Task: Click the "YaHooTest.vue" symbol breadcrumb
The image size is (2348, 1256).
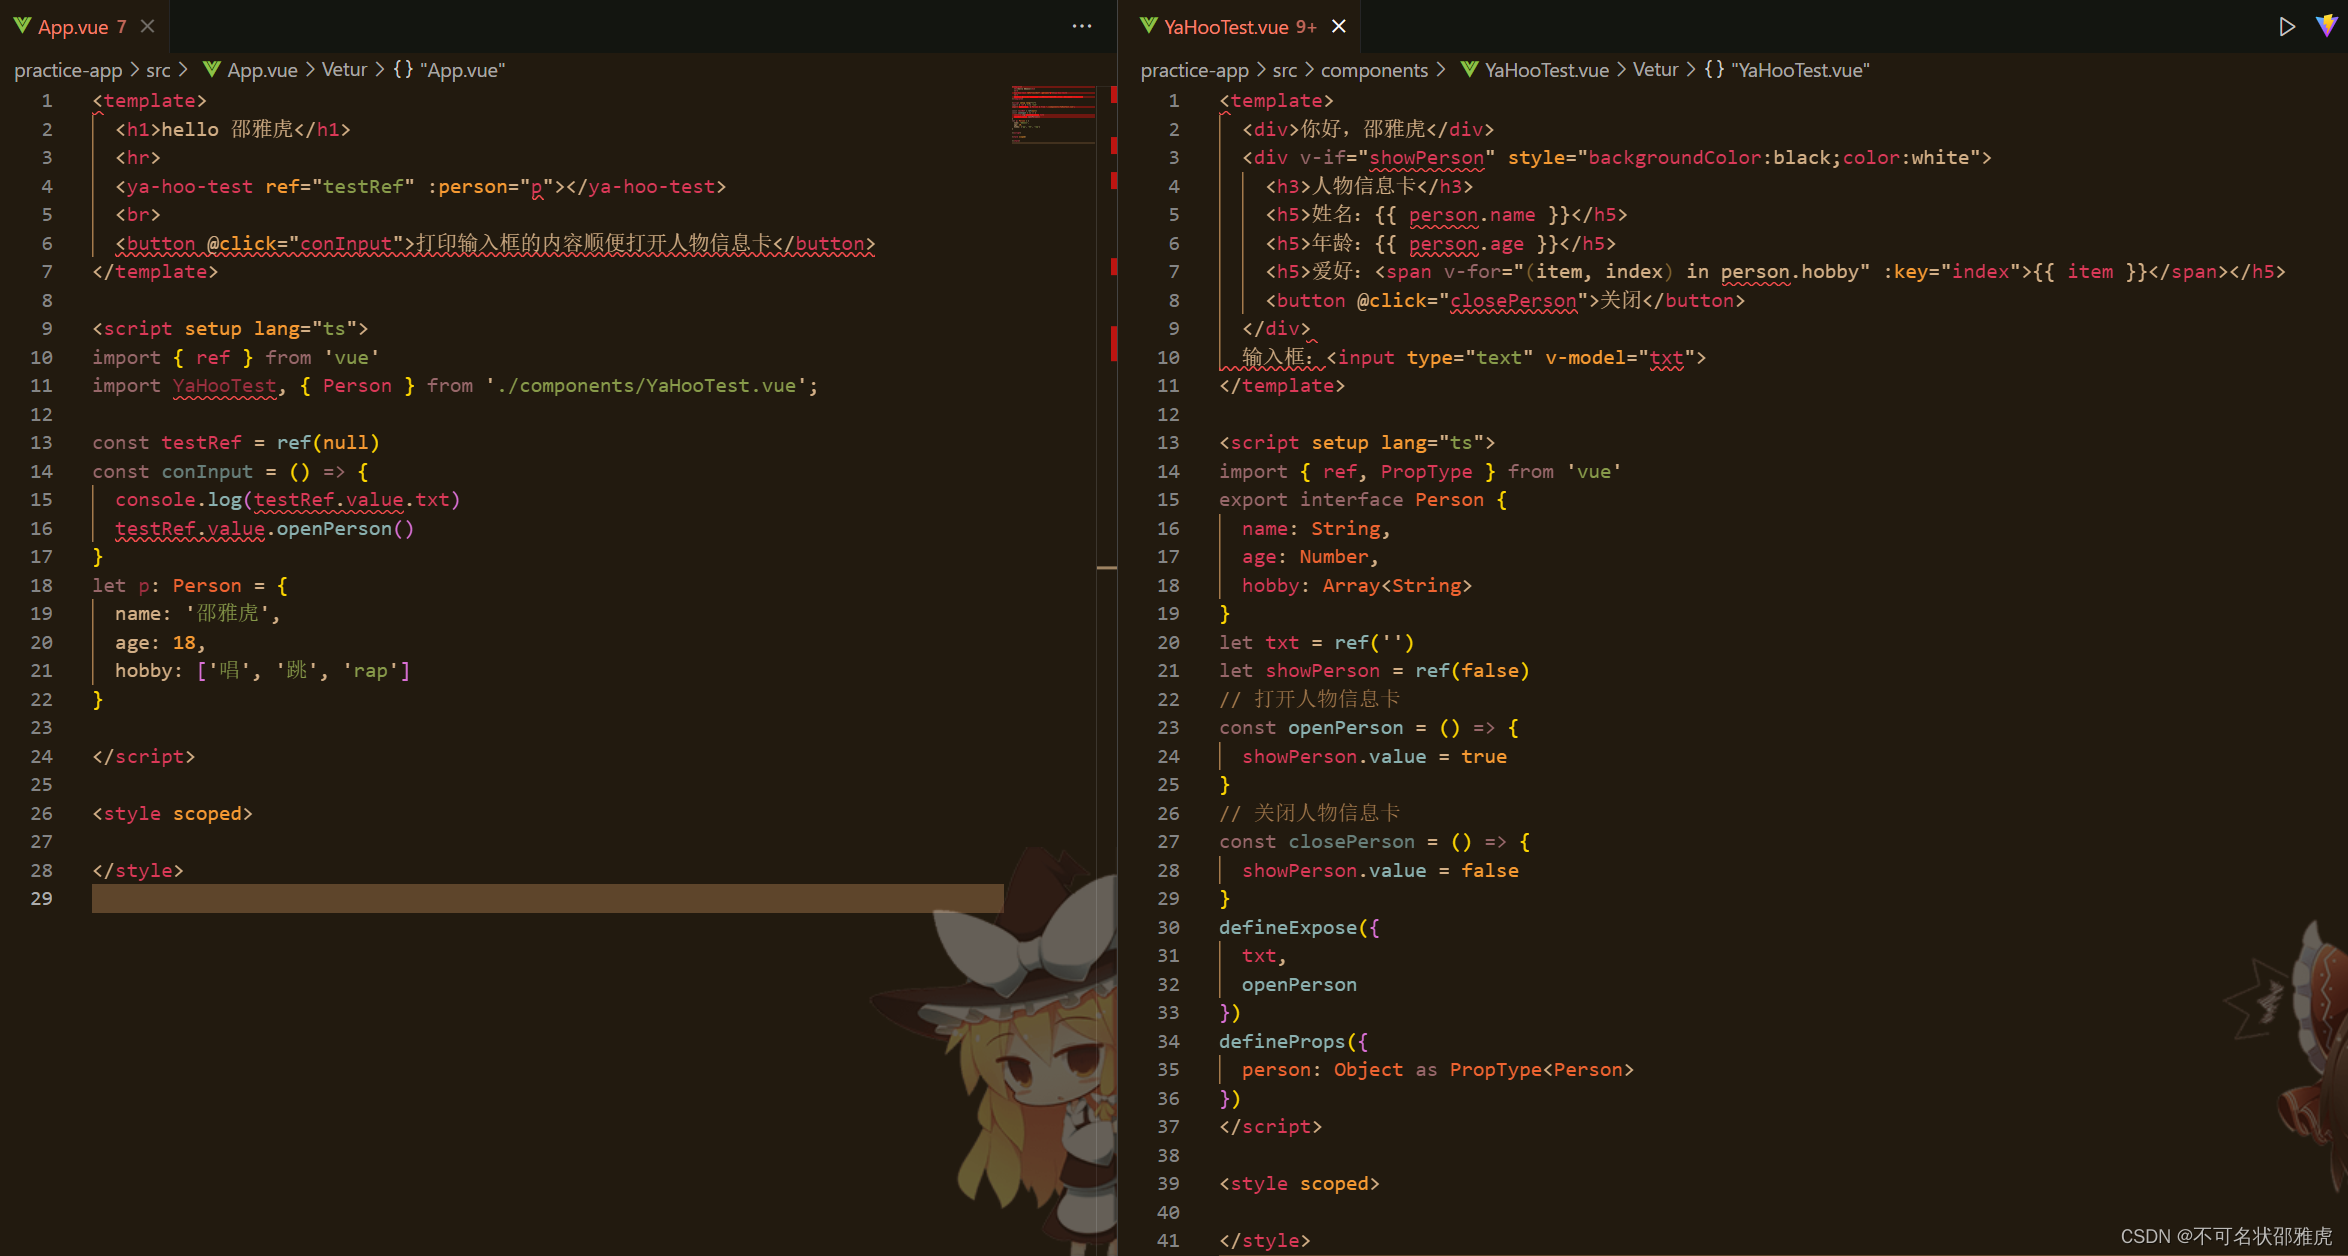Action: click(1787, 70)
